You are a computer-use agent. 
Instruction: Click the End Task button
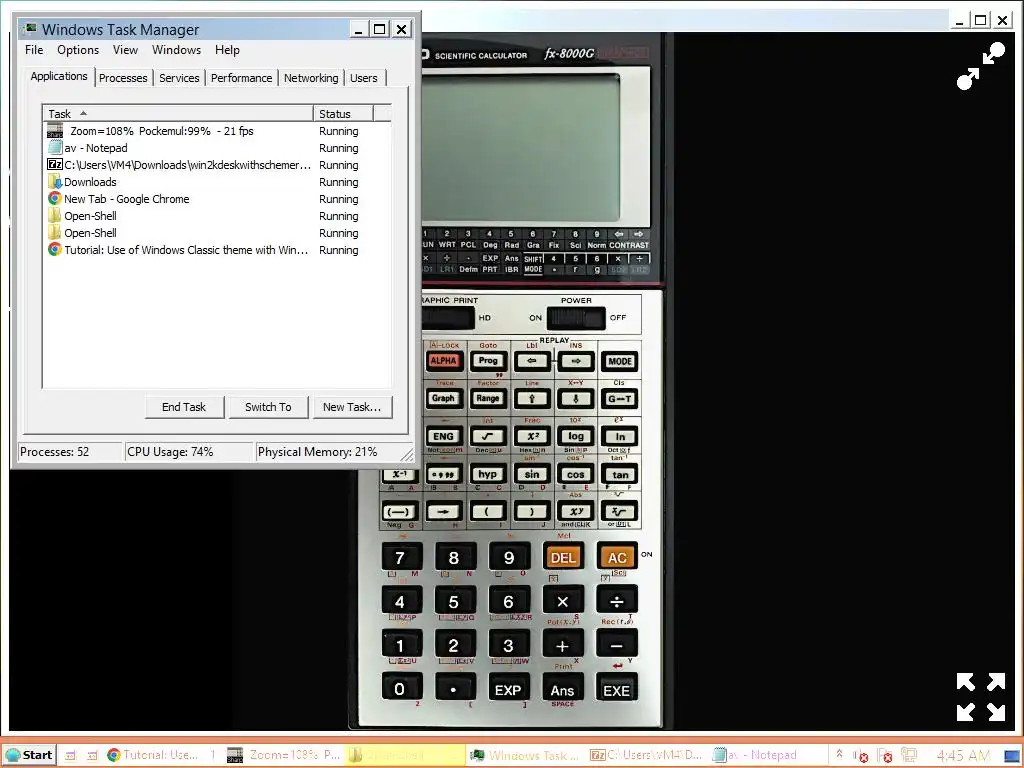[184, 407]
